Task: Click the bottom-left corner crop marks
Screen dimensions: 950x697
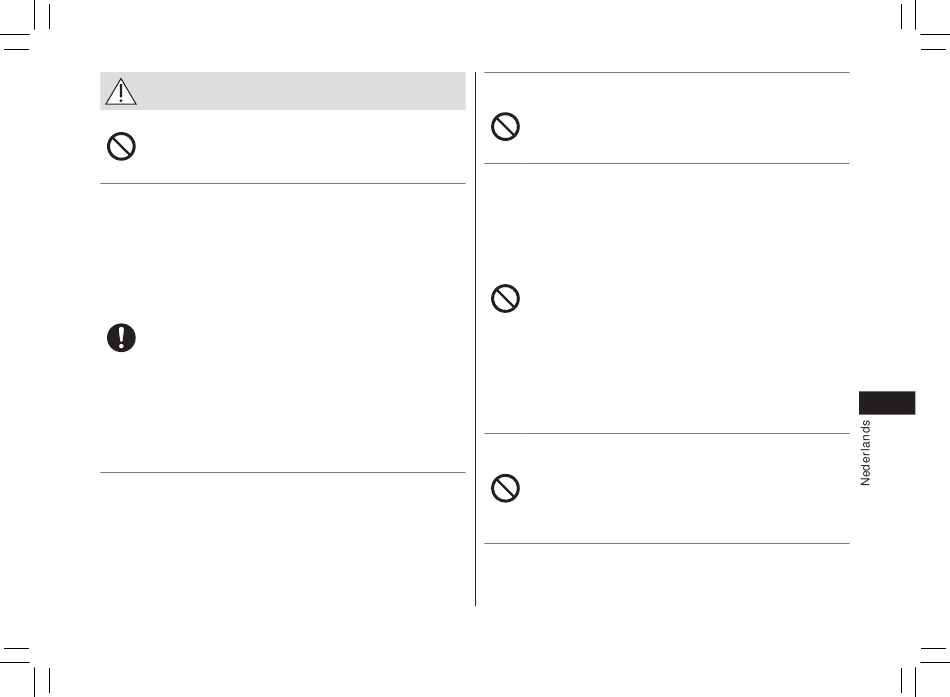Action: coord(25,672)
